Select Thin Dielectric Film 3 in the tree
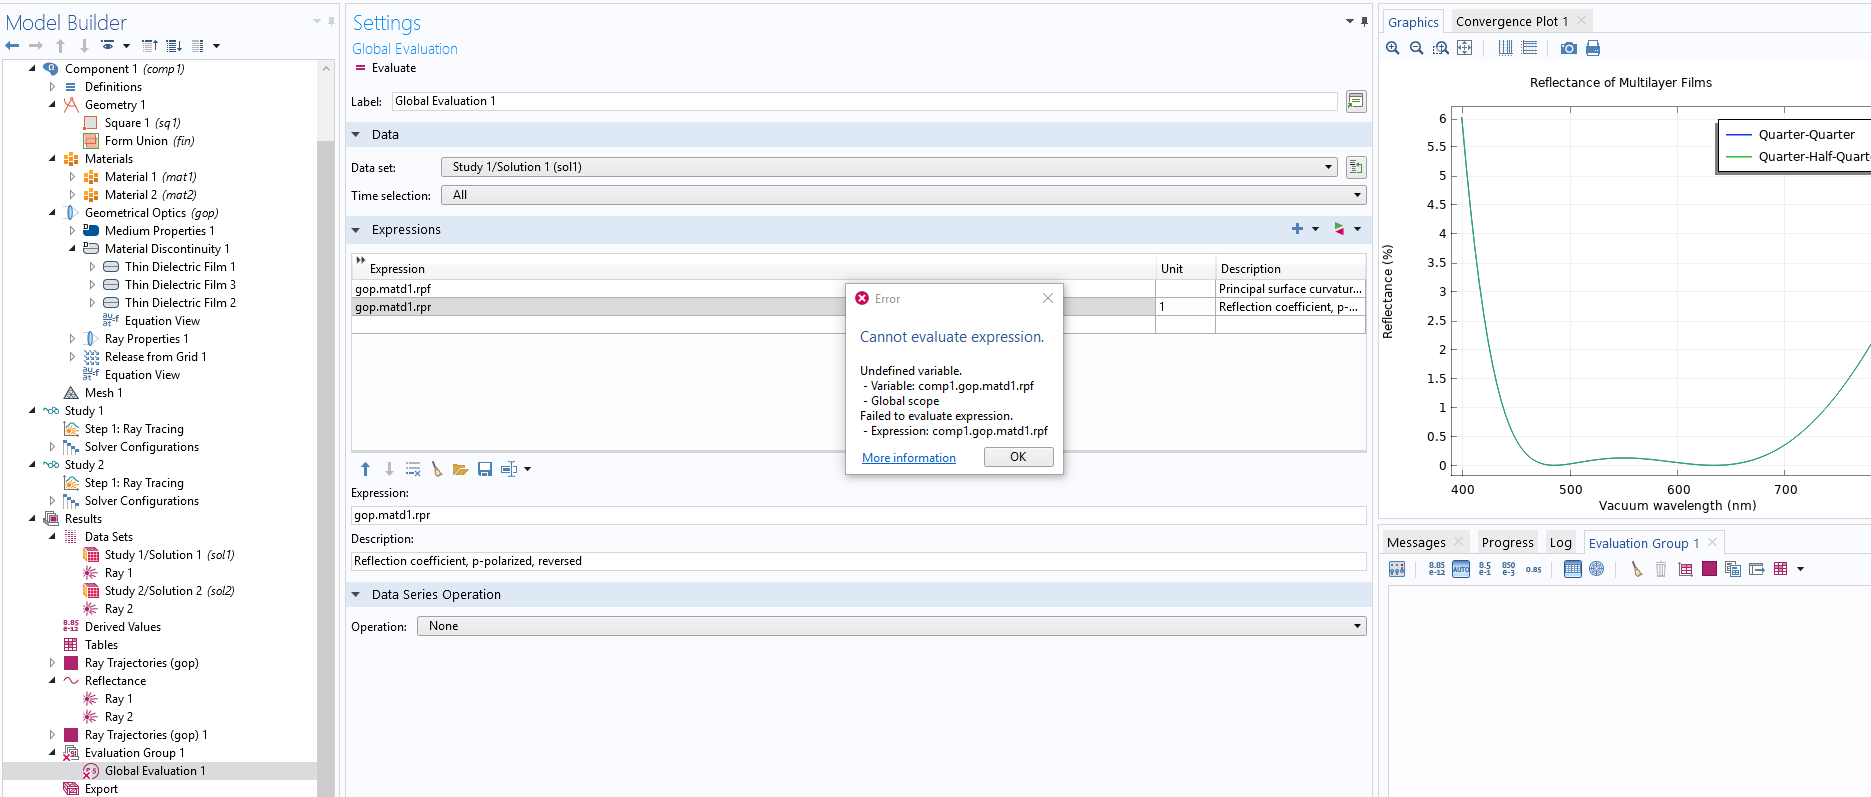Screen dimensions: 1871x797 180,285
